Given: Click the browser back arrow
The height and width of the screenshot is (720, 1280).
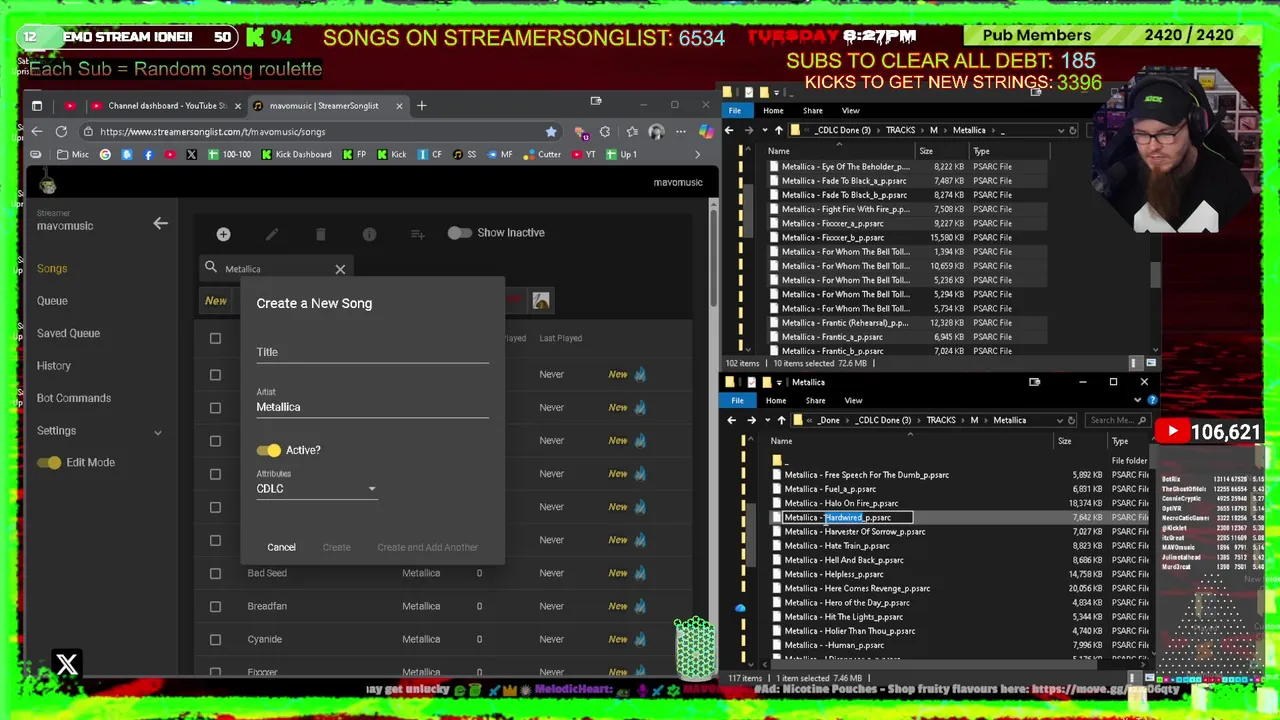Looking at the screenshot, I should 37,131.
